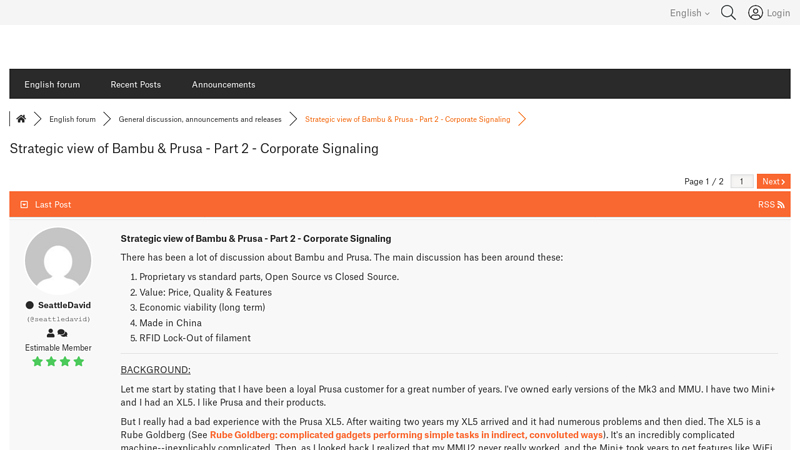800x450 pixels.
Task: Click English forum breadcrumb link
Action: pos(72,119)
